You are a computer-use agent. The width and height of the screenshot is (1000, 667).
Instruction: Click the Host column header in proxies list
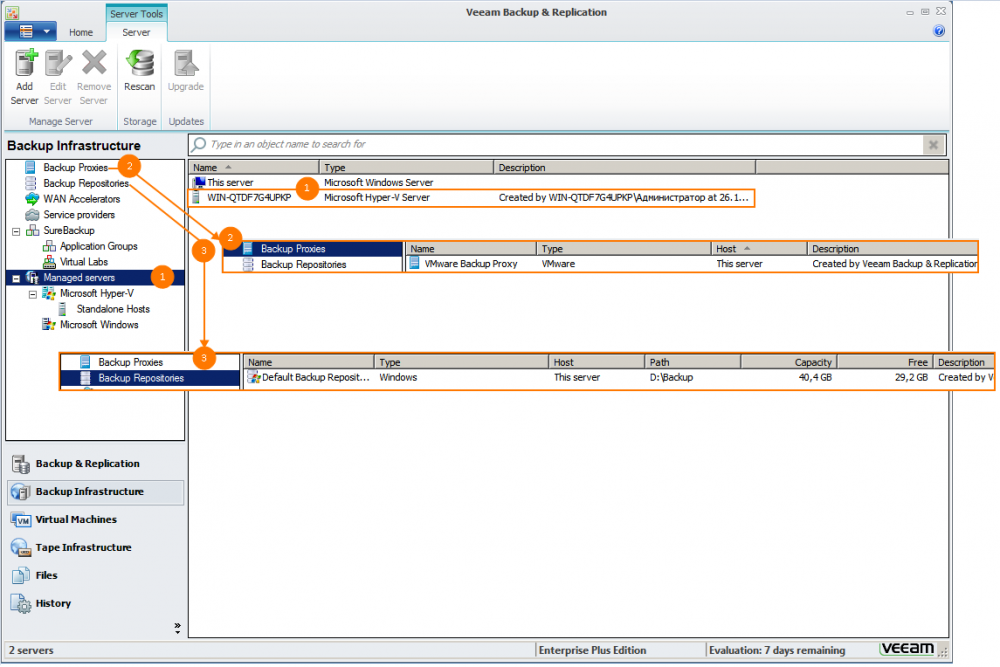pos(759,249)
